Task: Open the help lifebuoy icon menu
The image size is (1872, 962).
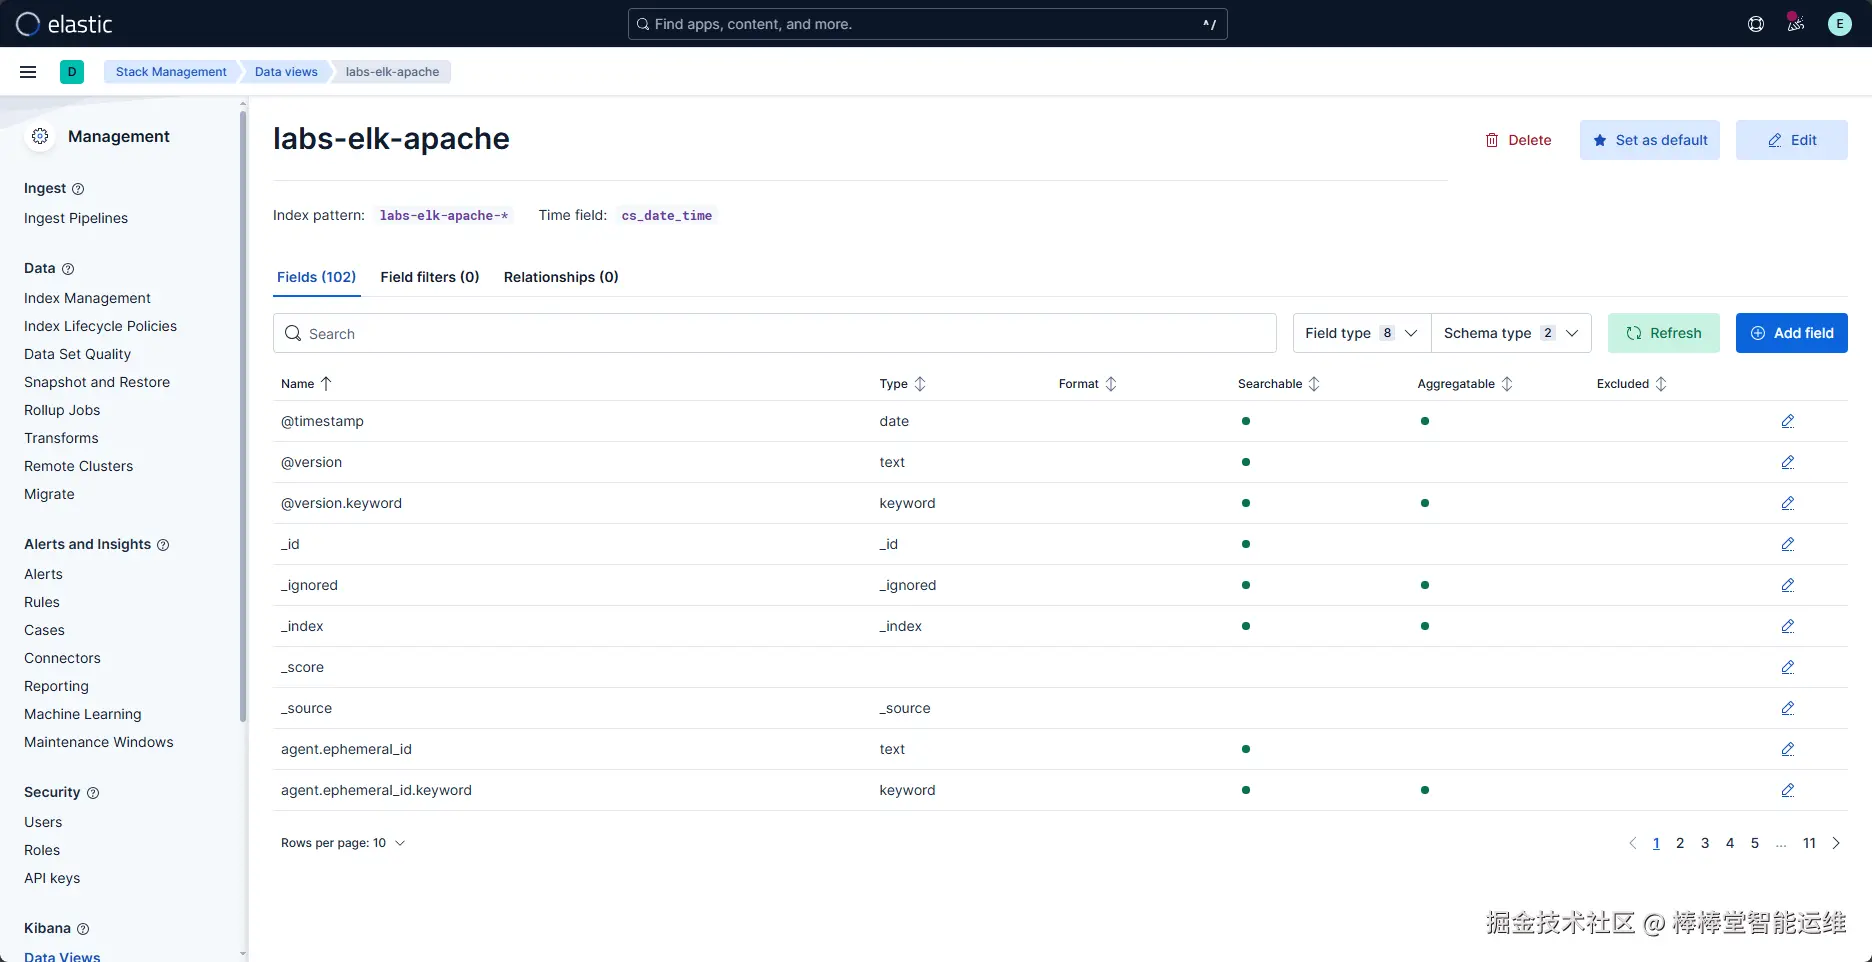Action: pos(1756,24)
